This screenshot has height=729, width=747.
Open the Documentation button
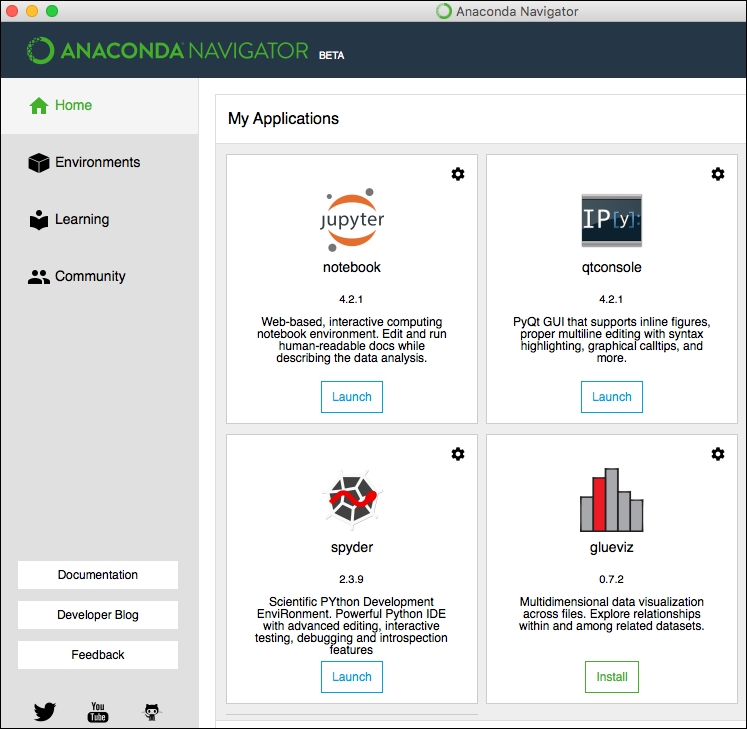point(98,575)
